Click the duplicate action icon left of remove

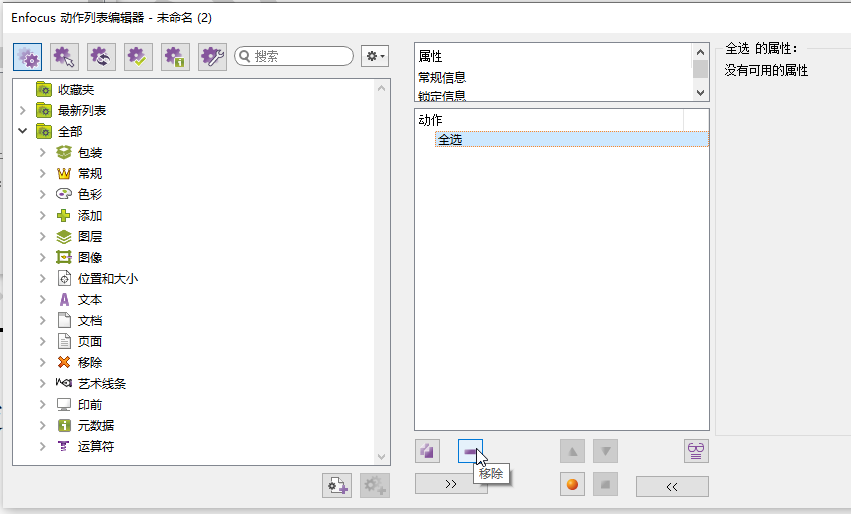[428, 451]
